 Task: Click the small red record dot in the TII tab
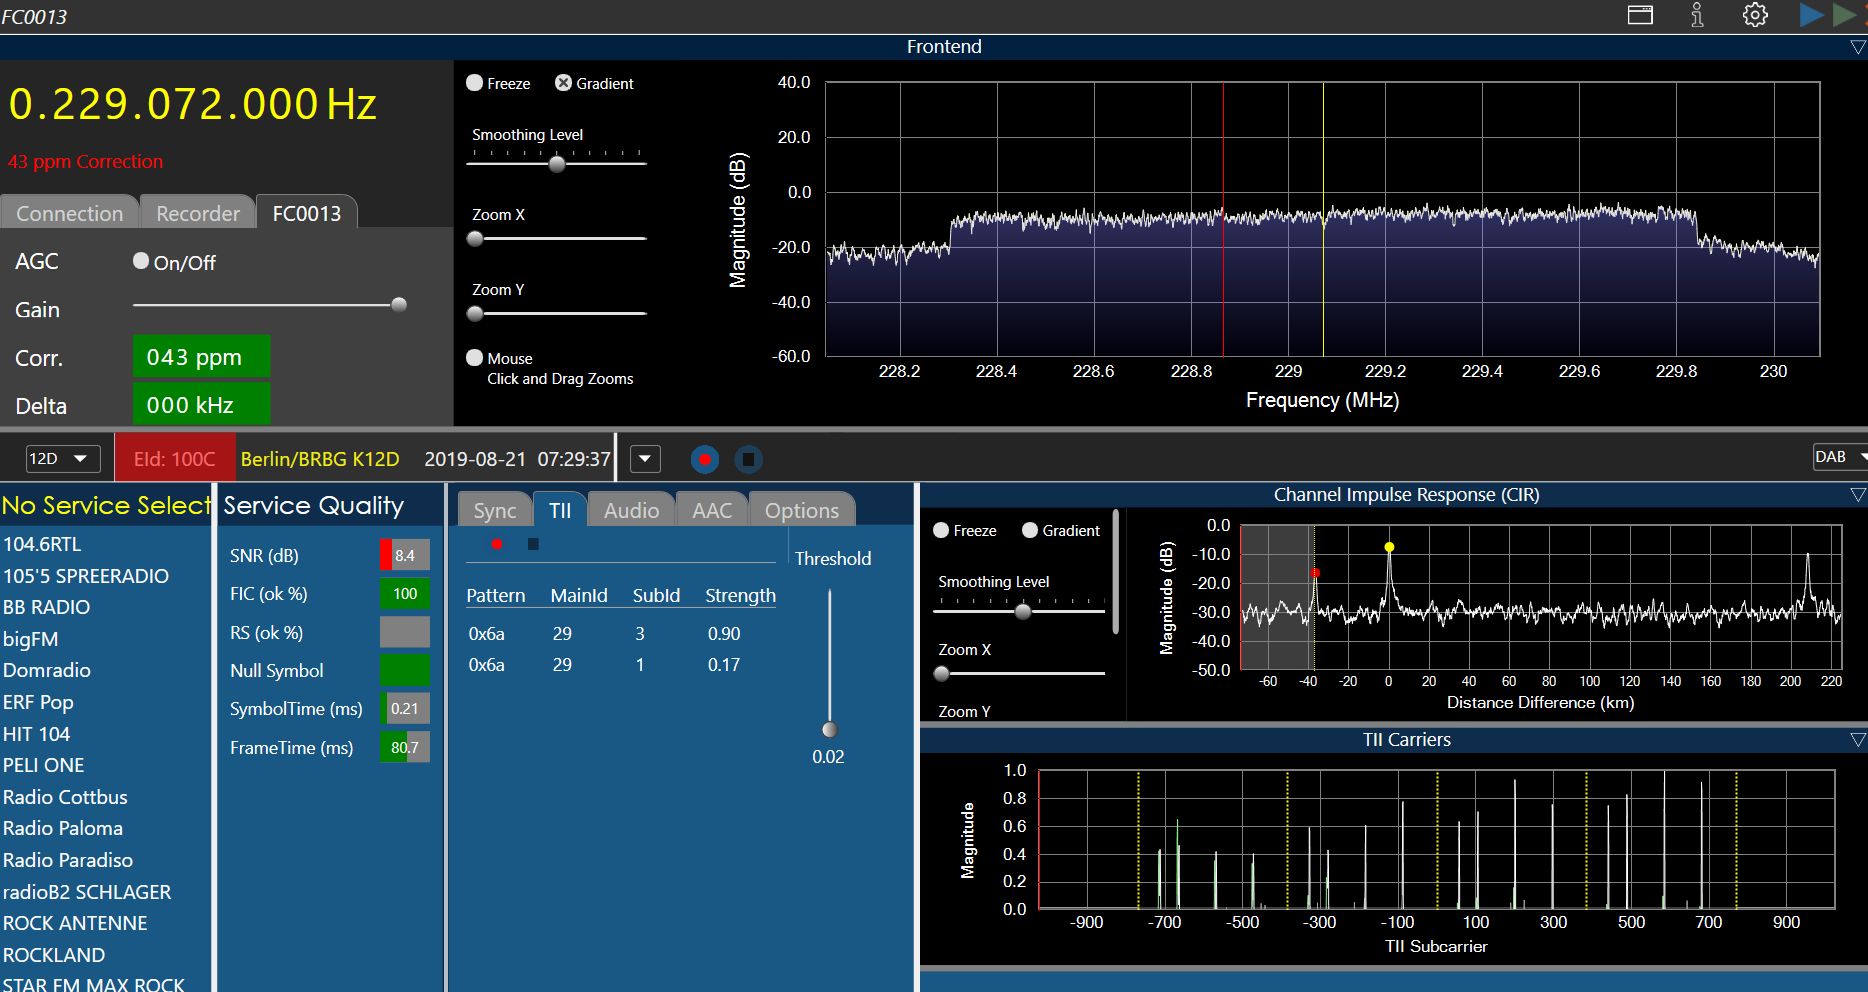pos(497,544)
